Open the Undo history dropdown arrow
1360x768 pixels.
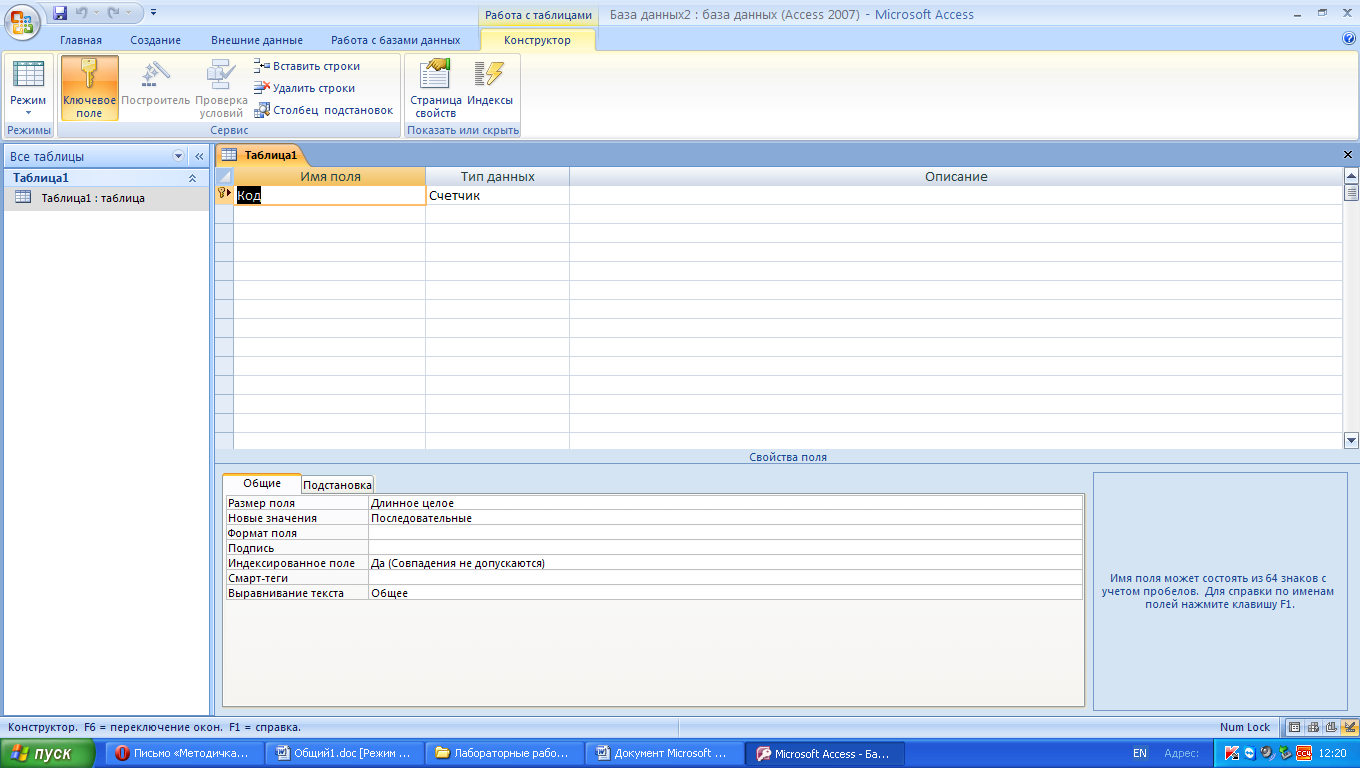(96, 13)
